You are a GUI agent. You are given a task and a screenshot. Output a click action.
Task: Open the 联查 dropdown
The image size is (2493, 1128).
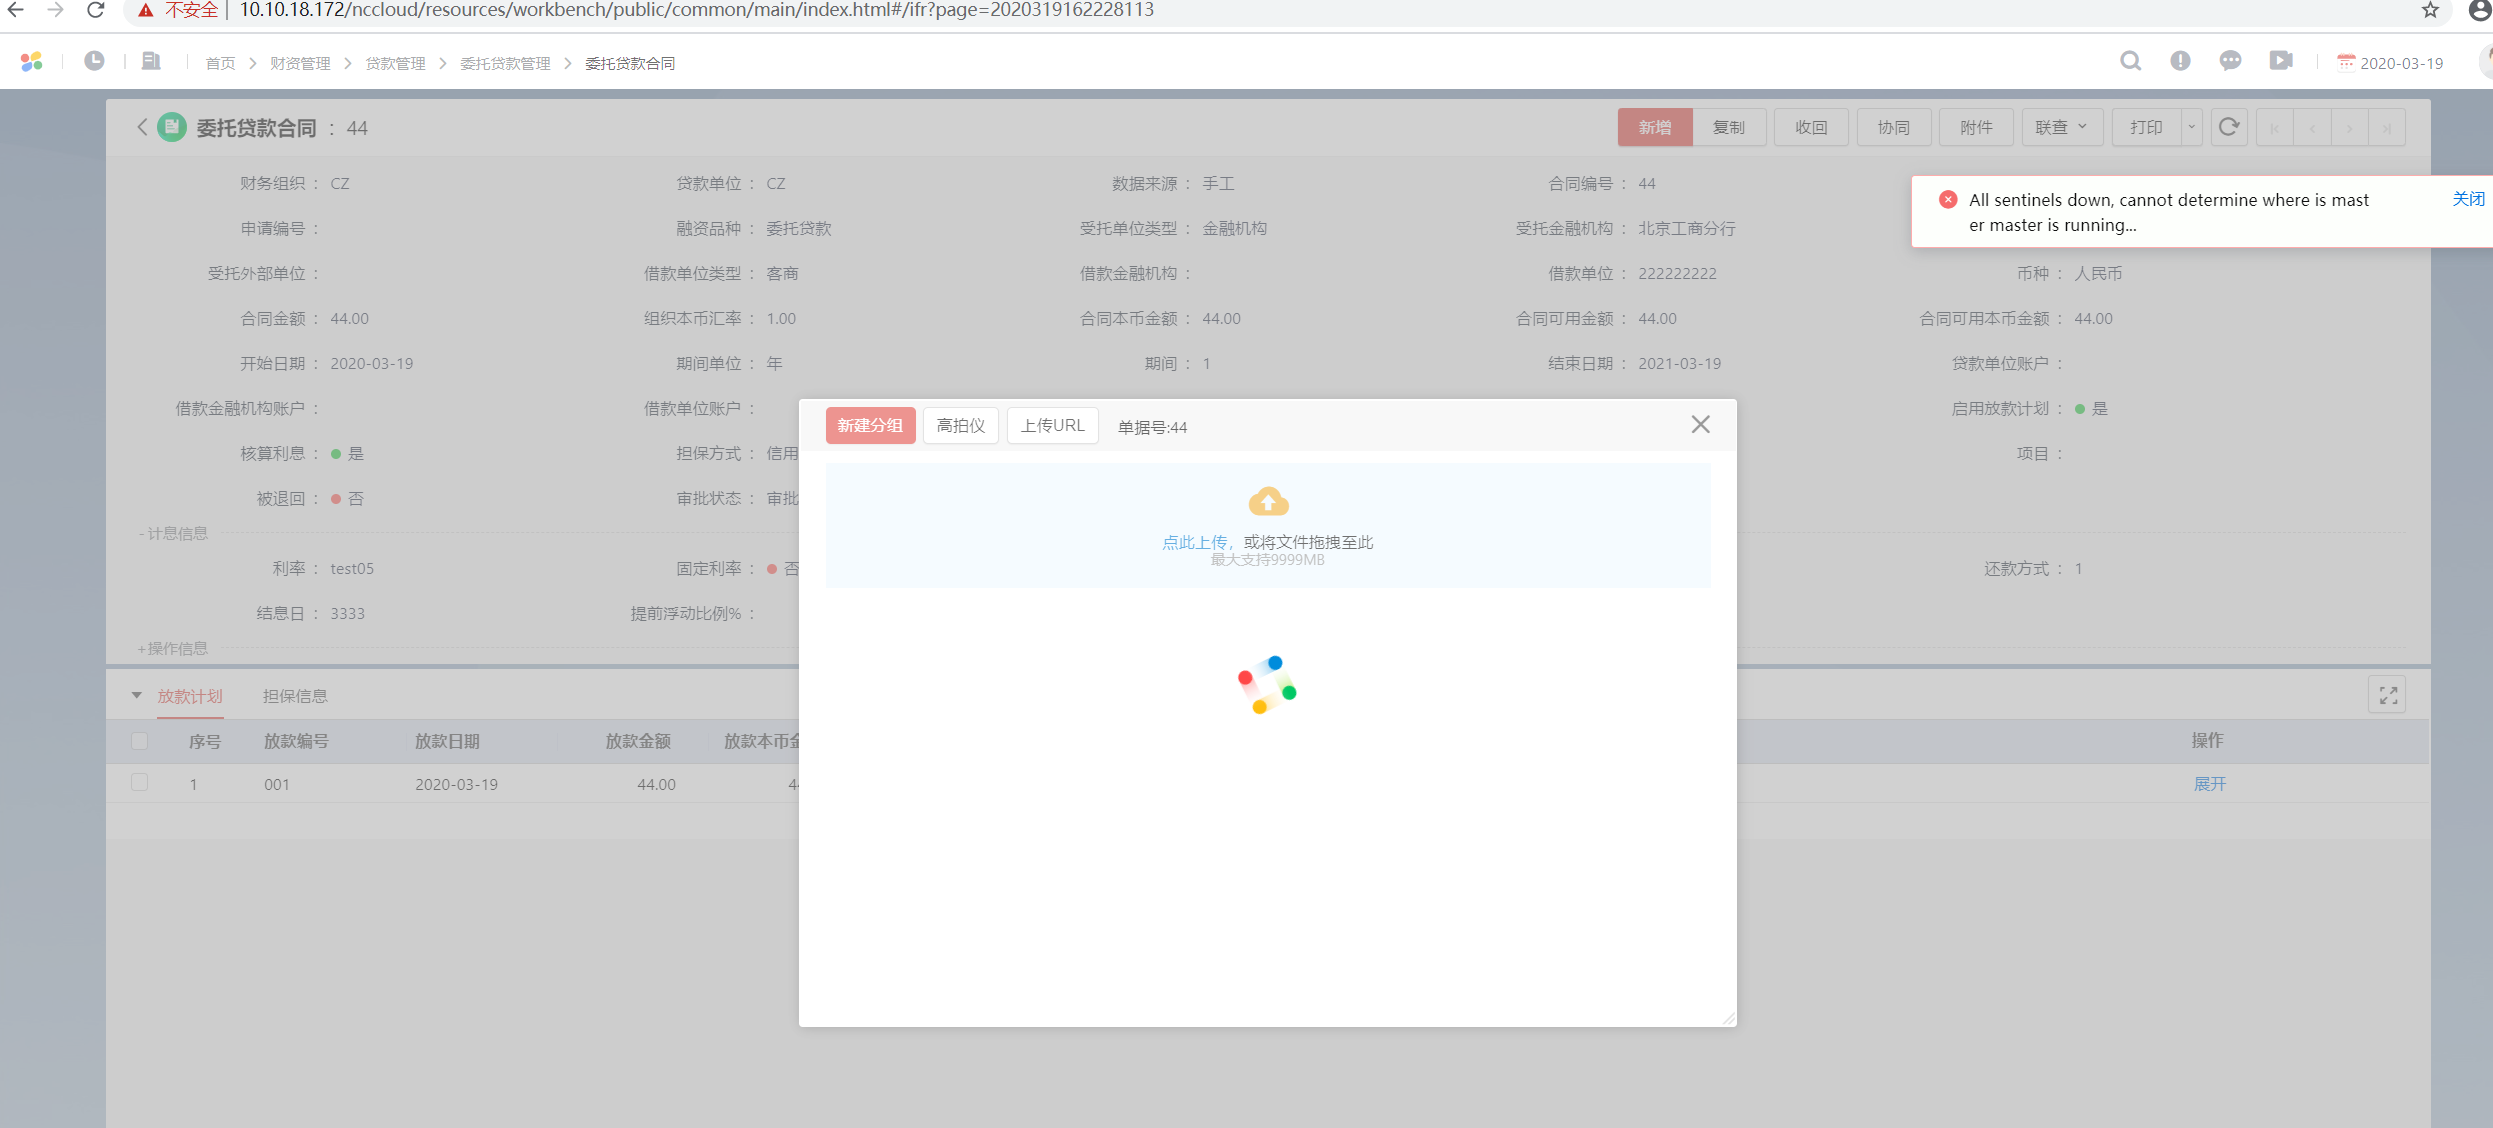tap(2061, 127)
